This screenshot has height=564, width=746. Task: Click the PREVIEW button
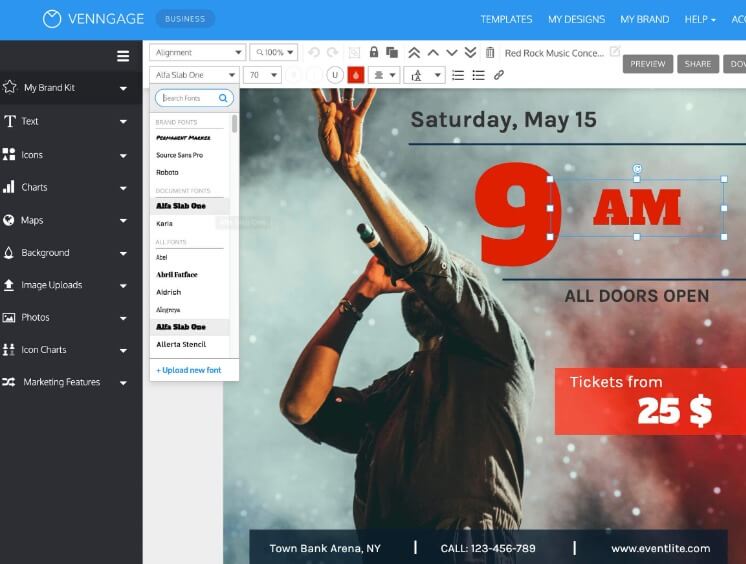click(x=648, y=64)
